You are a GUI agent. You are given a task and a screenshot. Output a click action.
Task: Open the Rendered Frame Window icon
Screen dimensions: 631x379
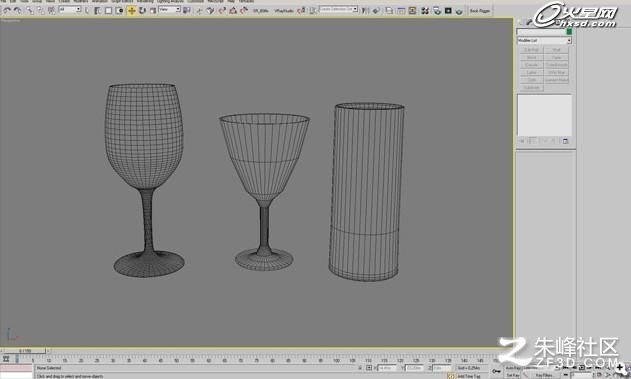[448, 11]
